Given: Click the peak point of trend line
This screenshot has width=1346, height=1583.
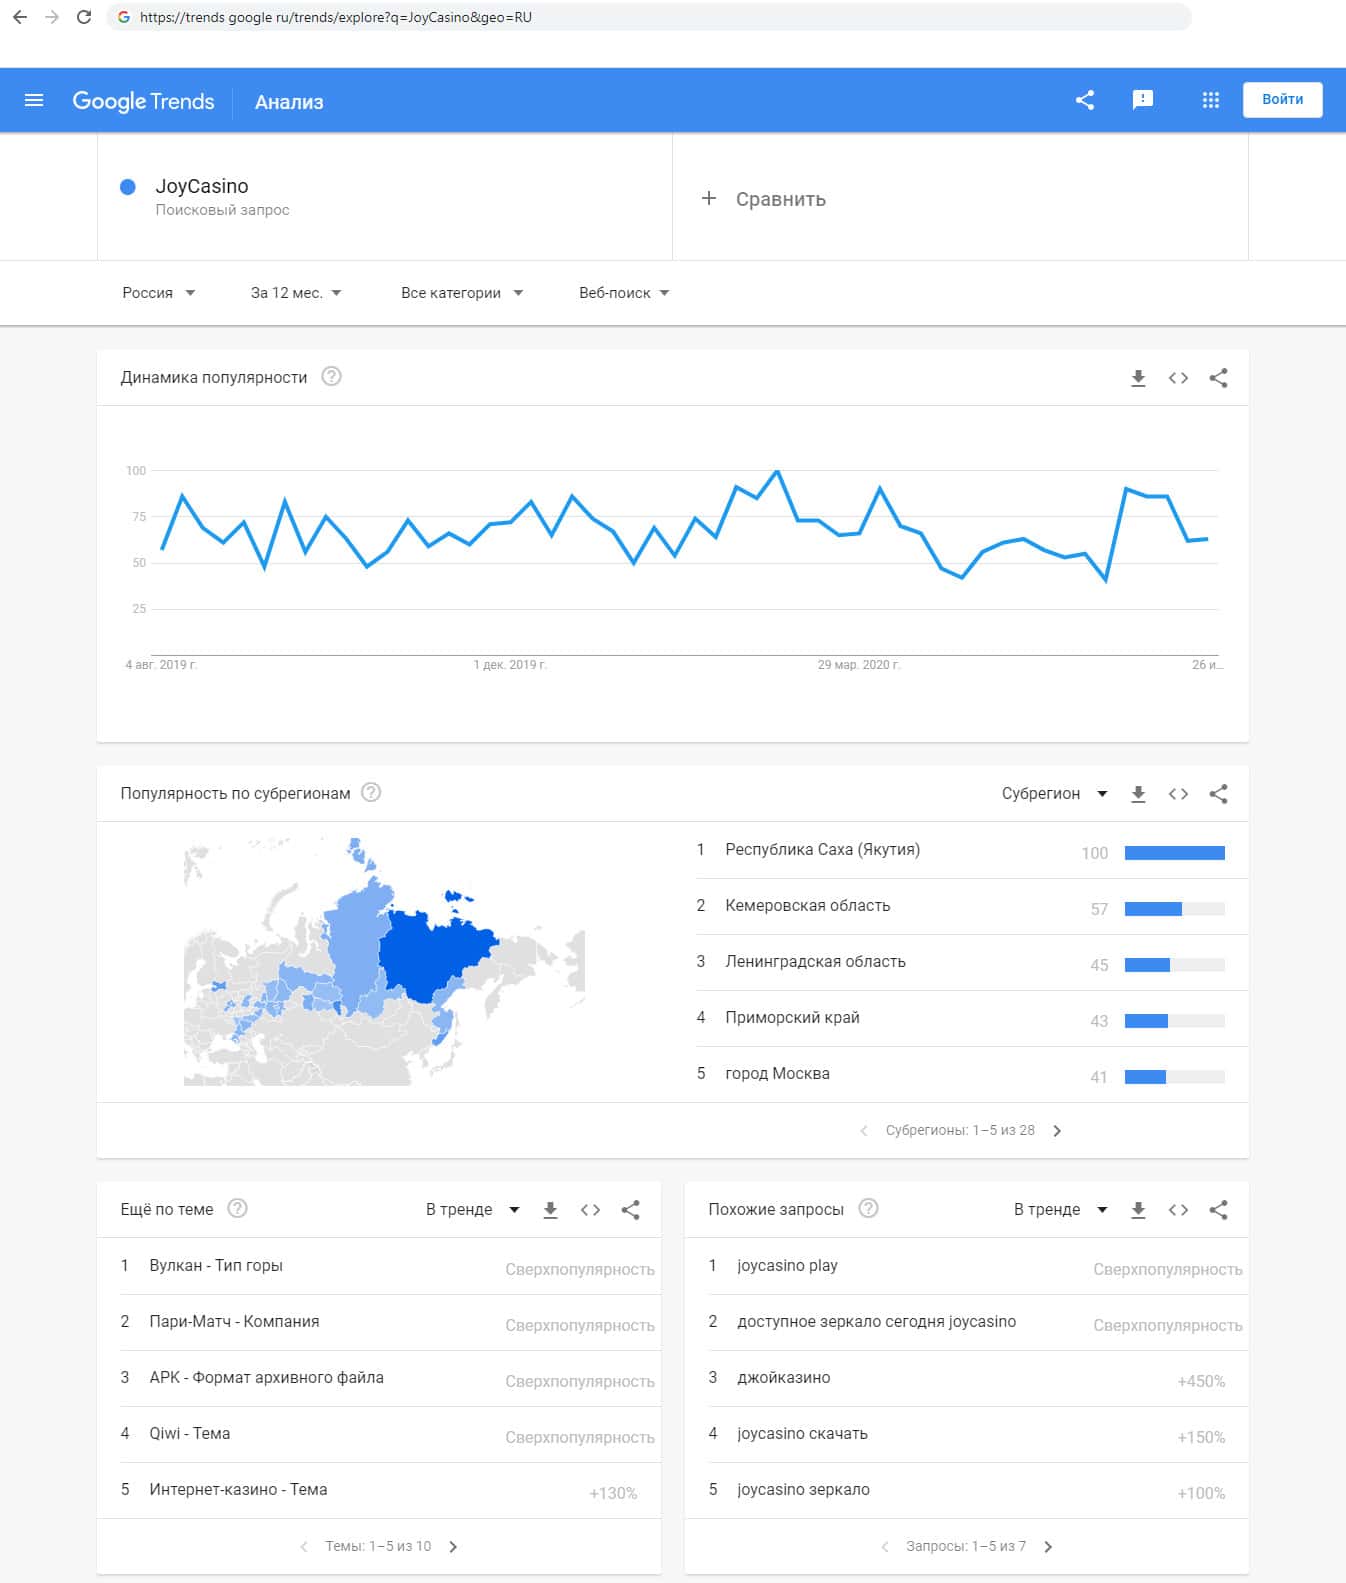Looking at the screenshot, I should pos(777,471).
